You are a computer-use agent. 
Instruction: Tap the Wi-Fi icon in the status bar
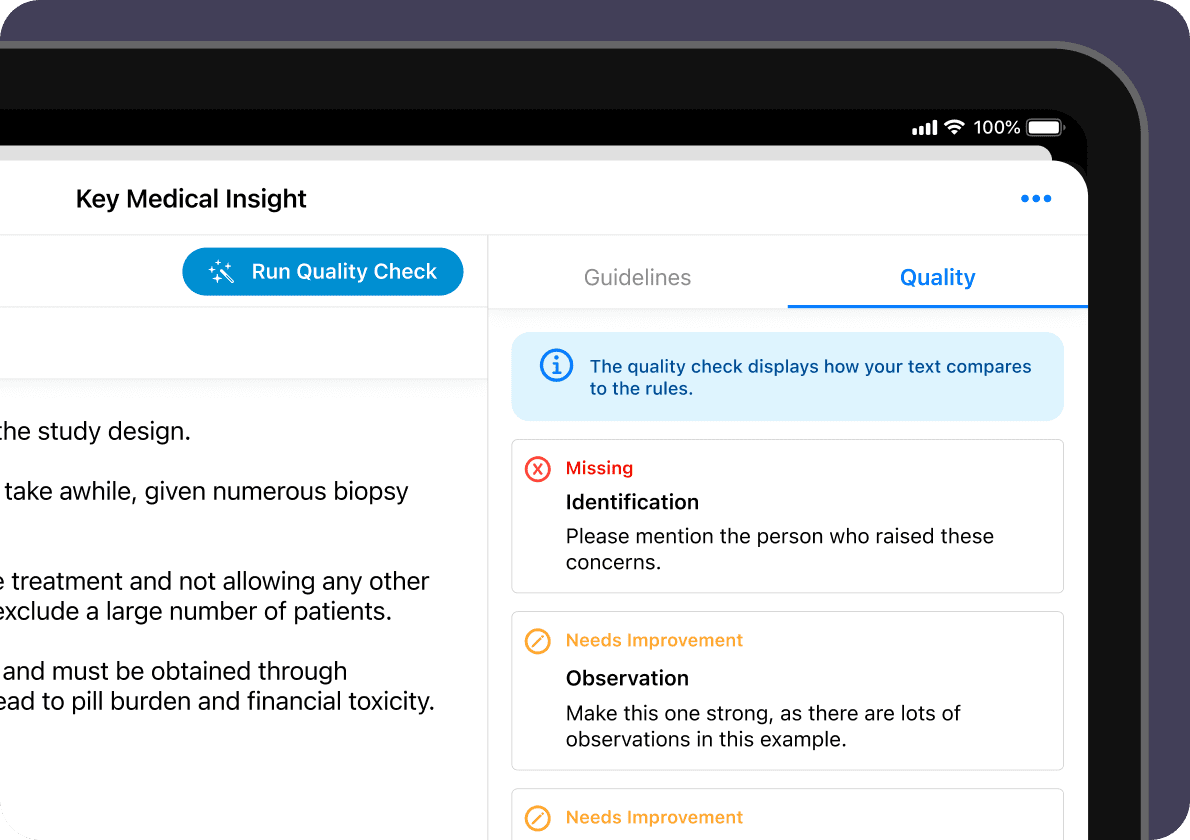(x=954, y=127)
